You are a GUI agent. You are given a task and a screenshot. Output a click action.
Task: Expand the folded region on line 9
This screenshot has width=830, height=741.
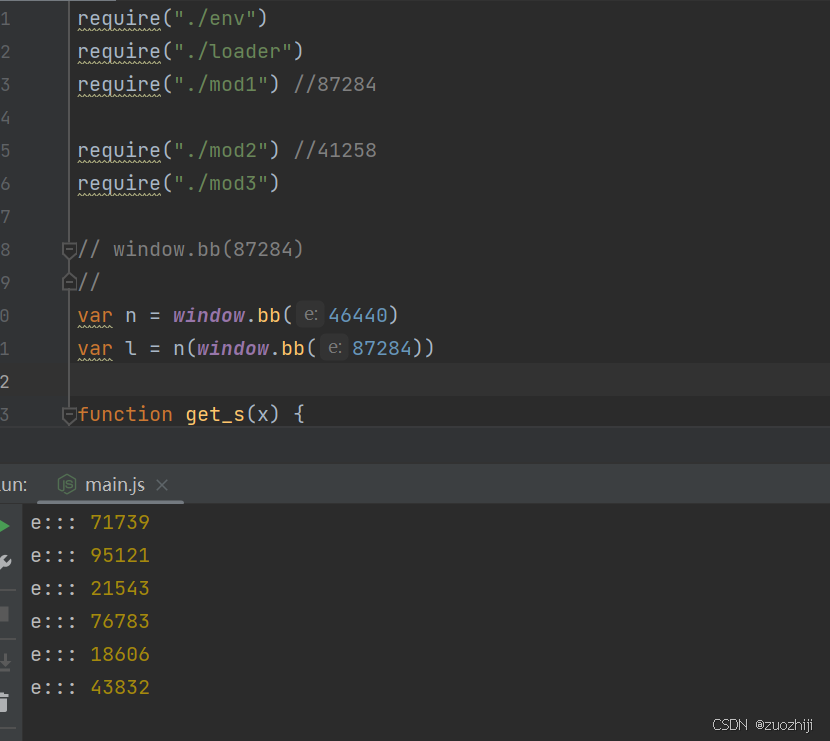coord(68,282)
